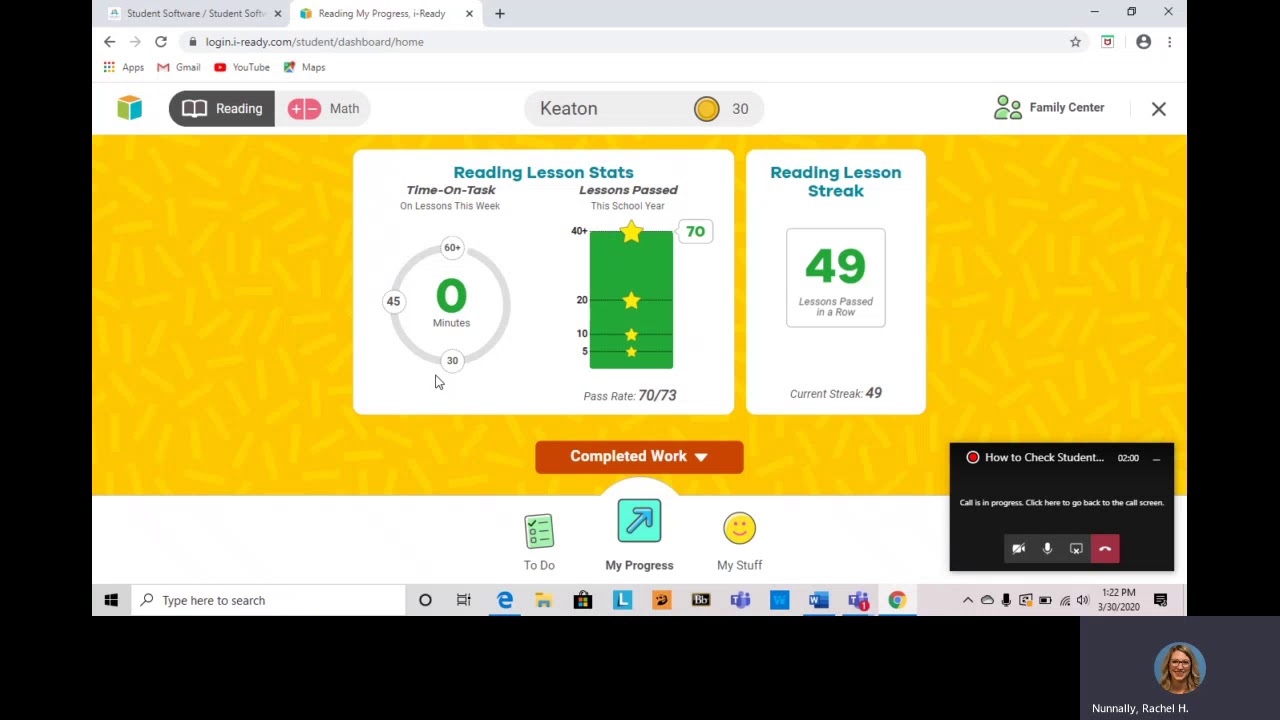1280x720 pixels.
Task: Close i-Ready with the X icon
Action: 1159,108
